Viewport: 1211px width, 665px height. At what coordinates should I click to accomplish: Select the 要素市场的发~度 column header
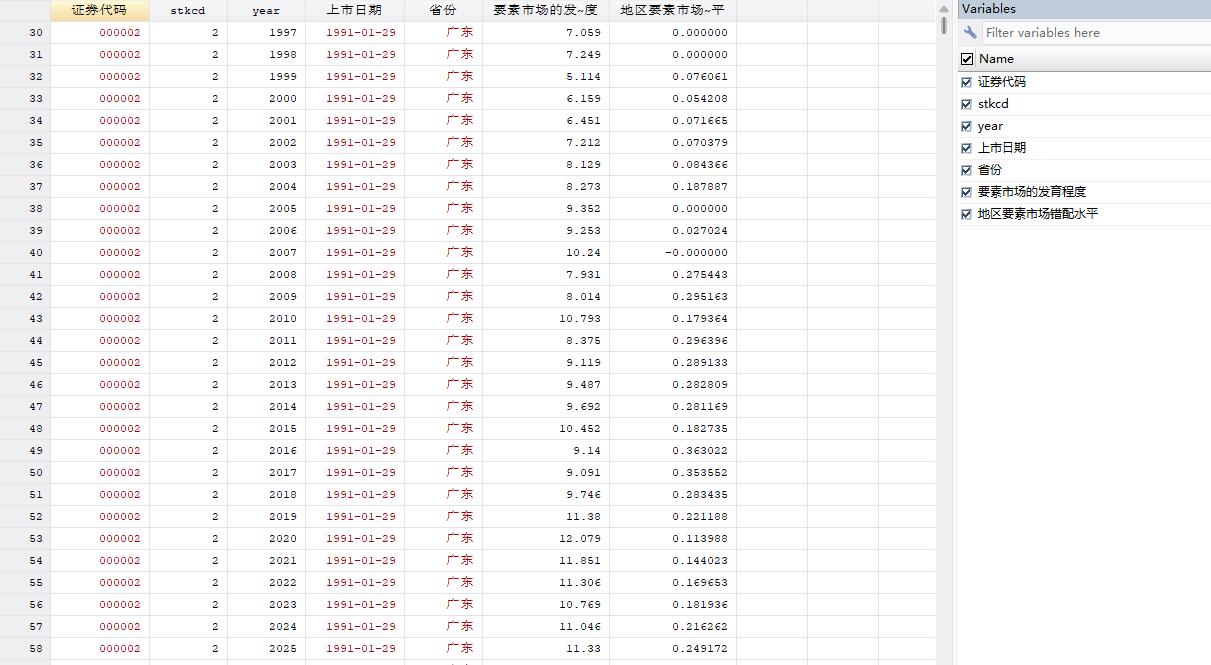click(x=546, y=10)
